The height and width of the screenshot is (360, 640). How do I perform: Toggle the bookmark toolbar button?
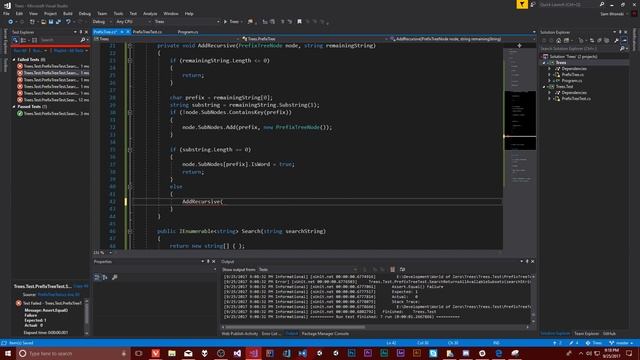(299, 22)
